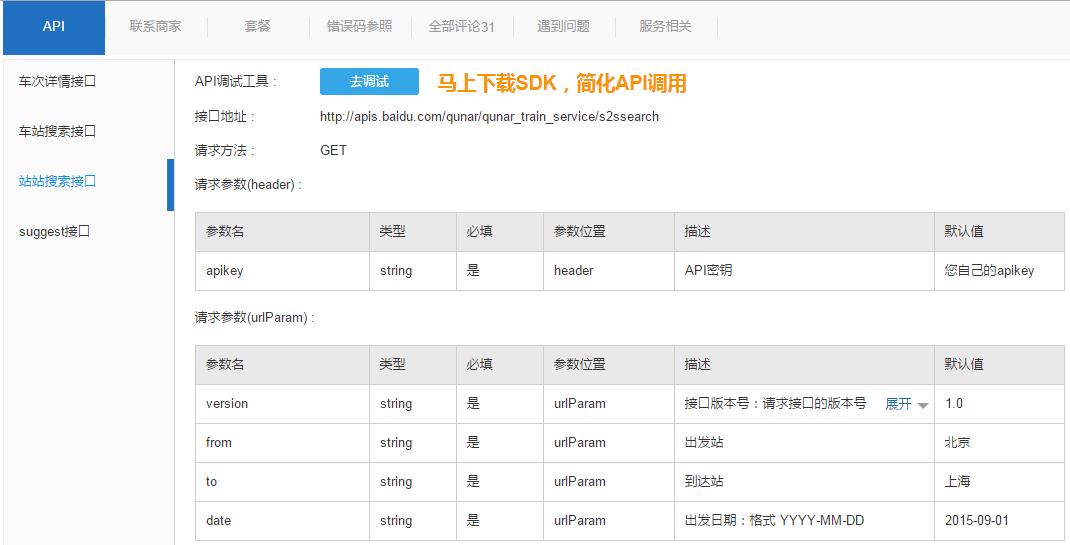The height and width of the screenshot is (545, 1070).
Task: Click the 北京 default value cell
Action: point(957,443)
